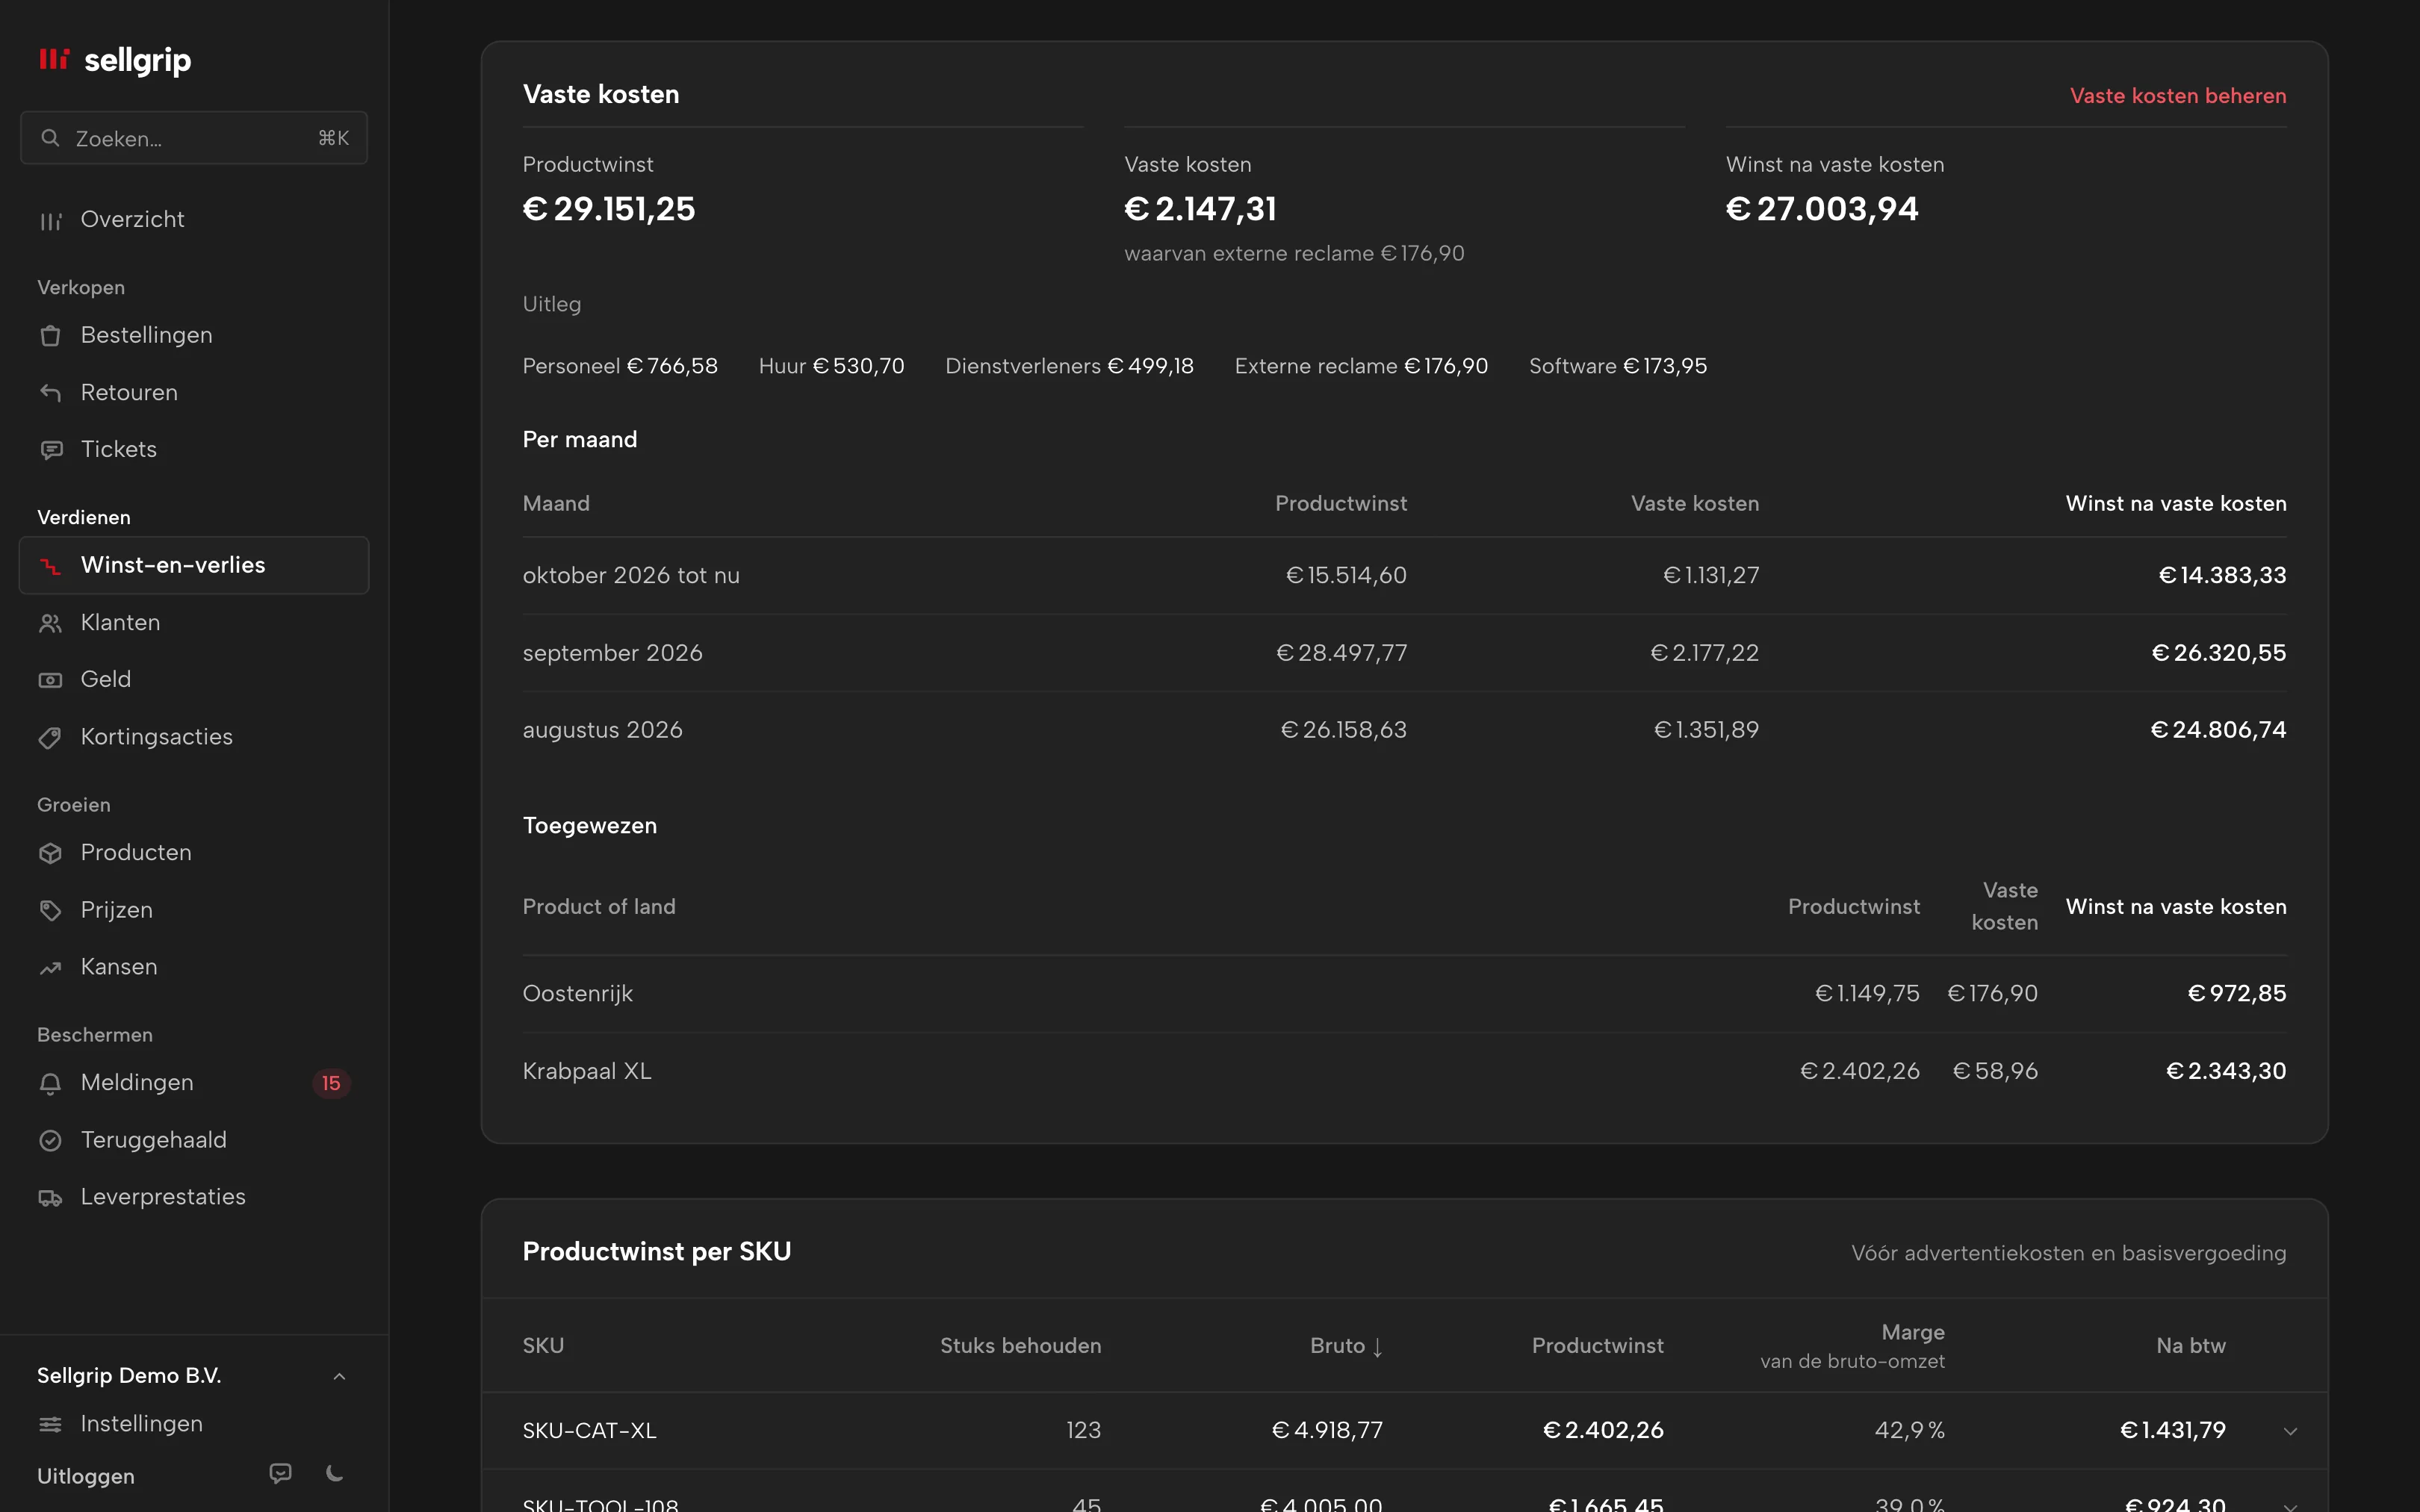Screen dimensions: 2420x1512
Task: Open the Meldingen bell icon
Action: pyautogui.click(x=50, y=1083)
